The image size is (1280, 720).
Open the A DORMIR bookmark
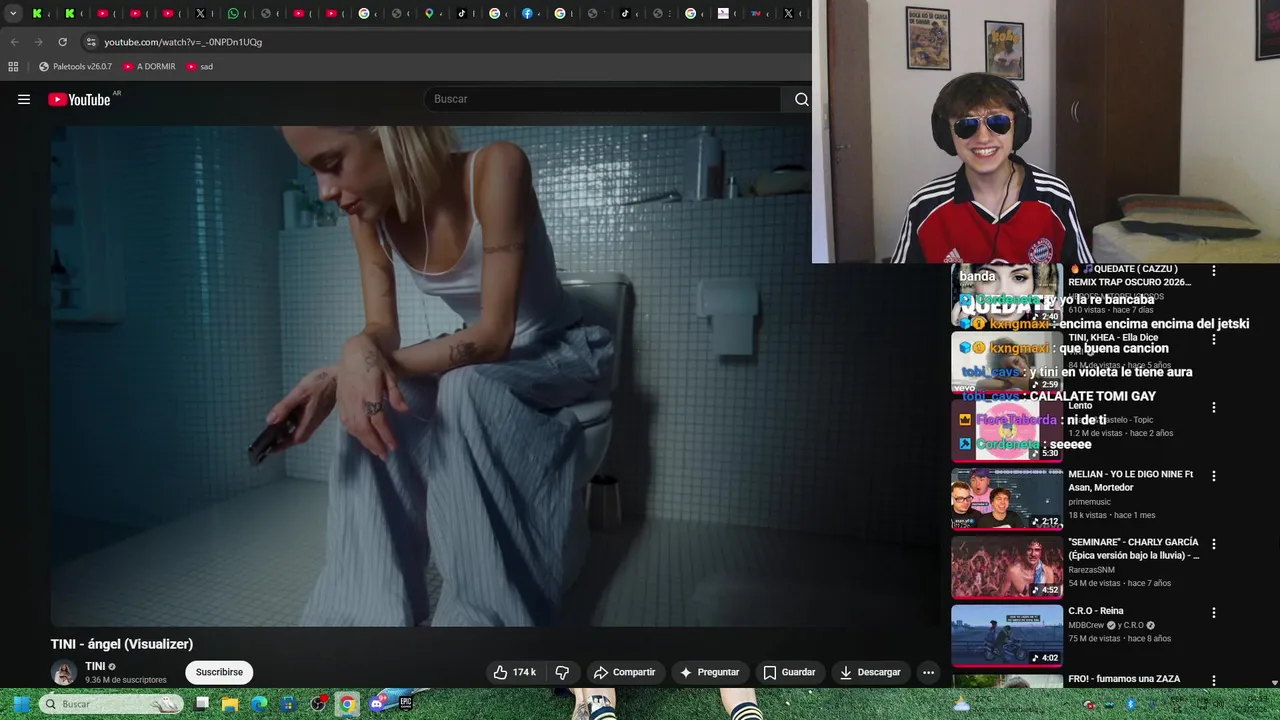click(149, 66)
